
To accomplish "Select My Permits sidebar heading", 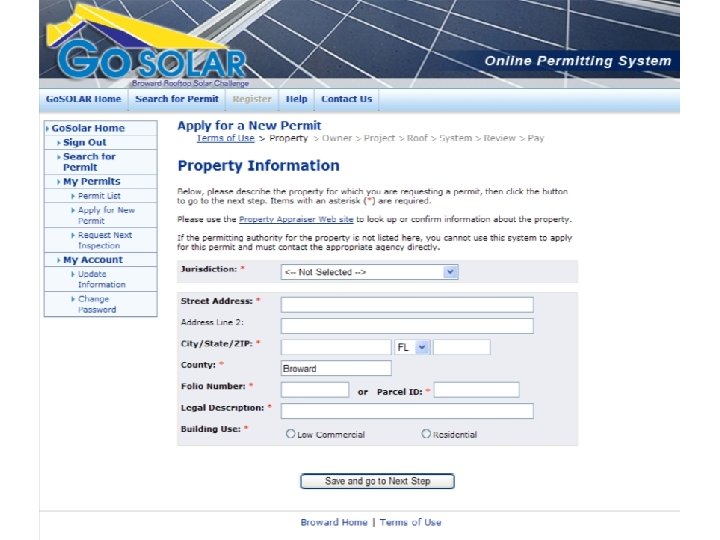I will tap(92, 181).
